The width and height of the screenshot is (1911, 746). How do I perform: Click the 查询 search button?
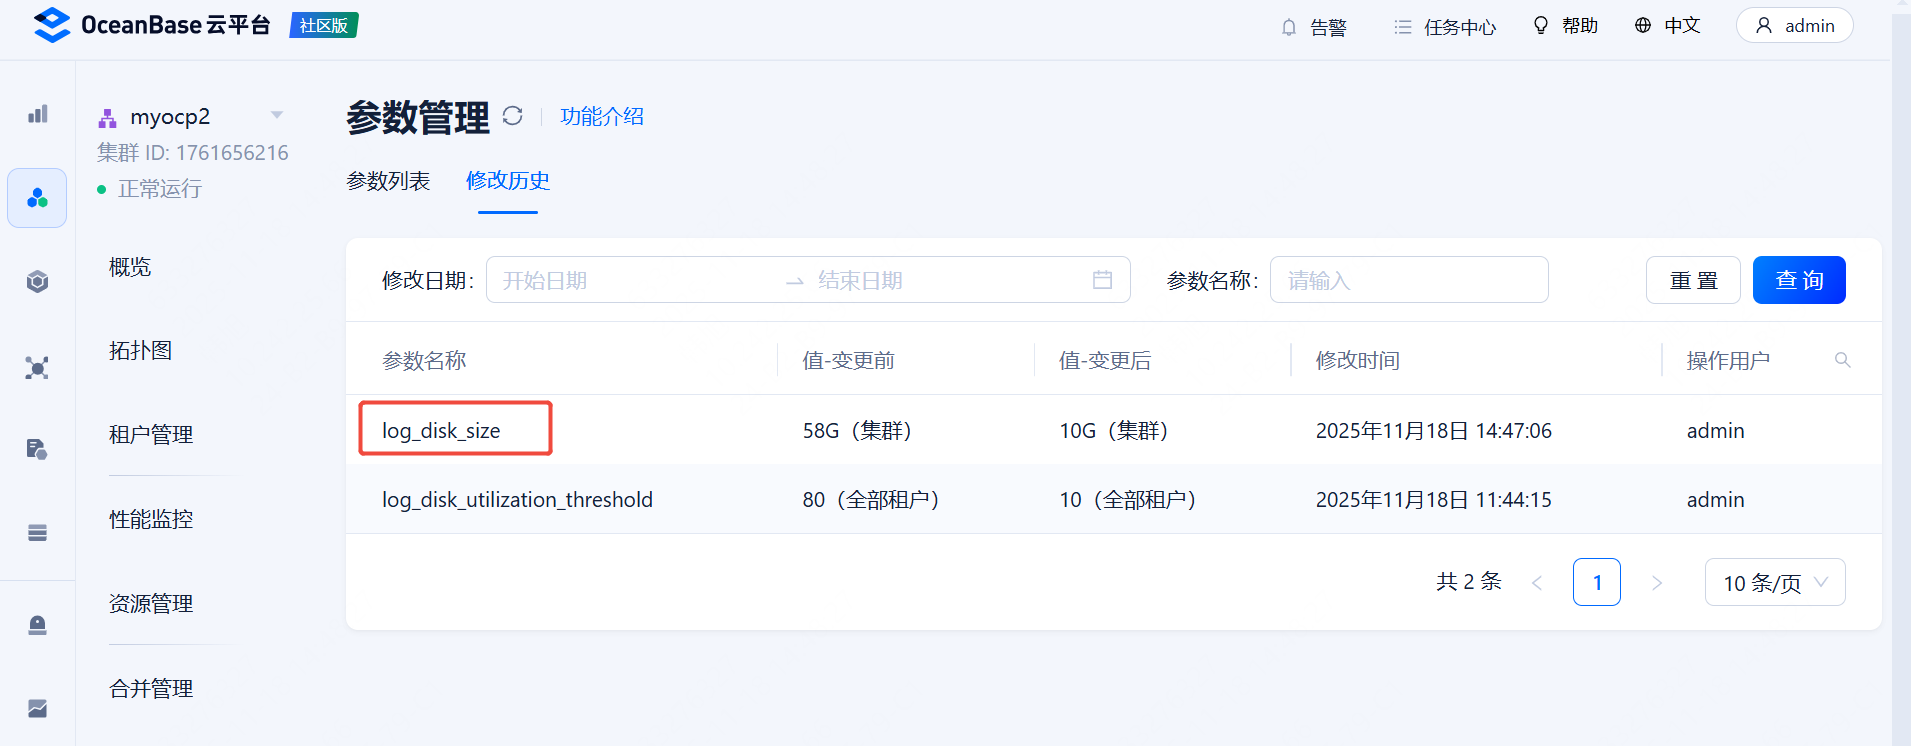(x=1798, y=280)
